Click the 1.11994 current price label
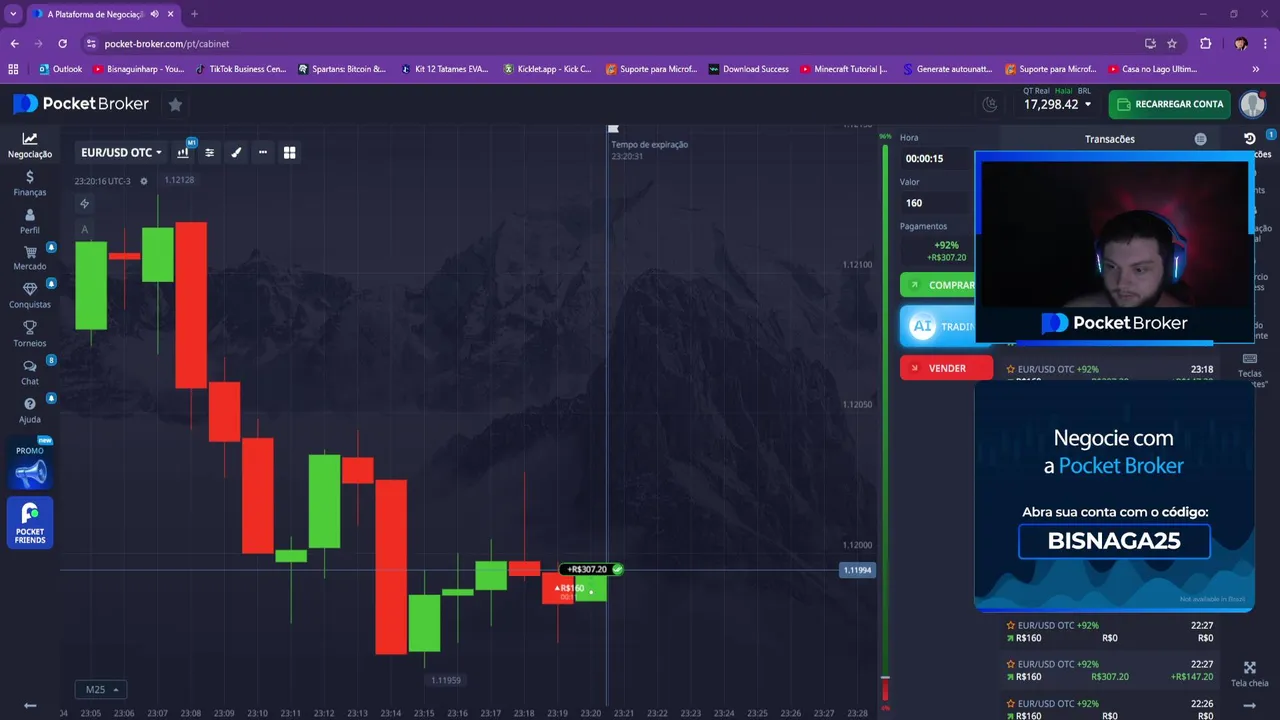The width and height of the screenshot is (1280, 720). 857,570
